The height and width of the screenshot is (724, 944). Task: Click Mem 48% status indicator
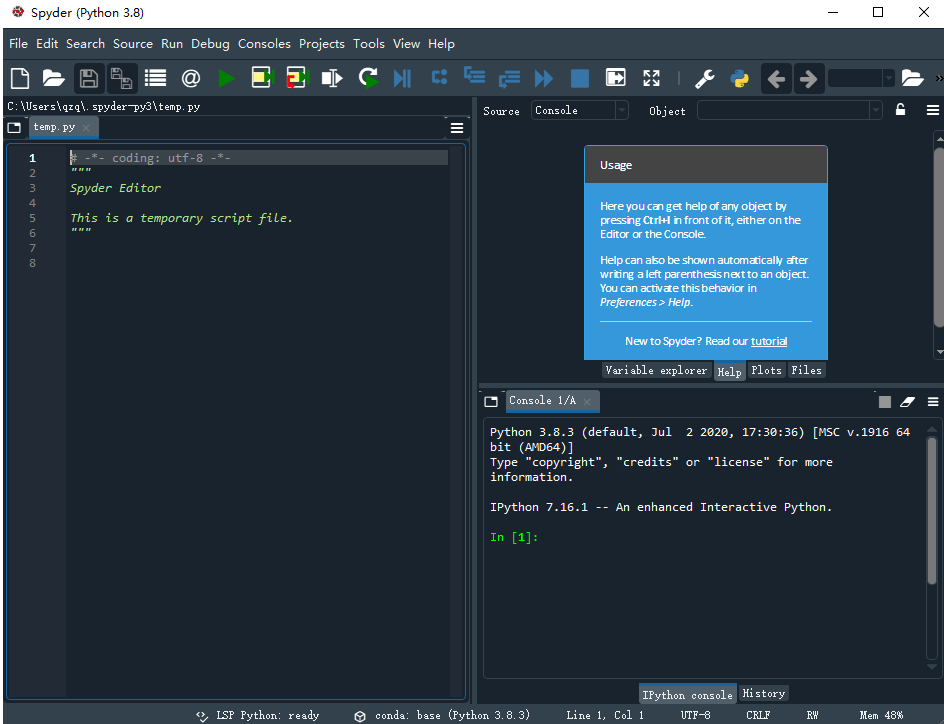click(x=881, y=715)
